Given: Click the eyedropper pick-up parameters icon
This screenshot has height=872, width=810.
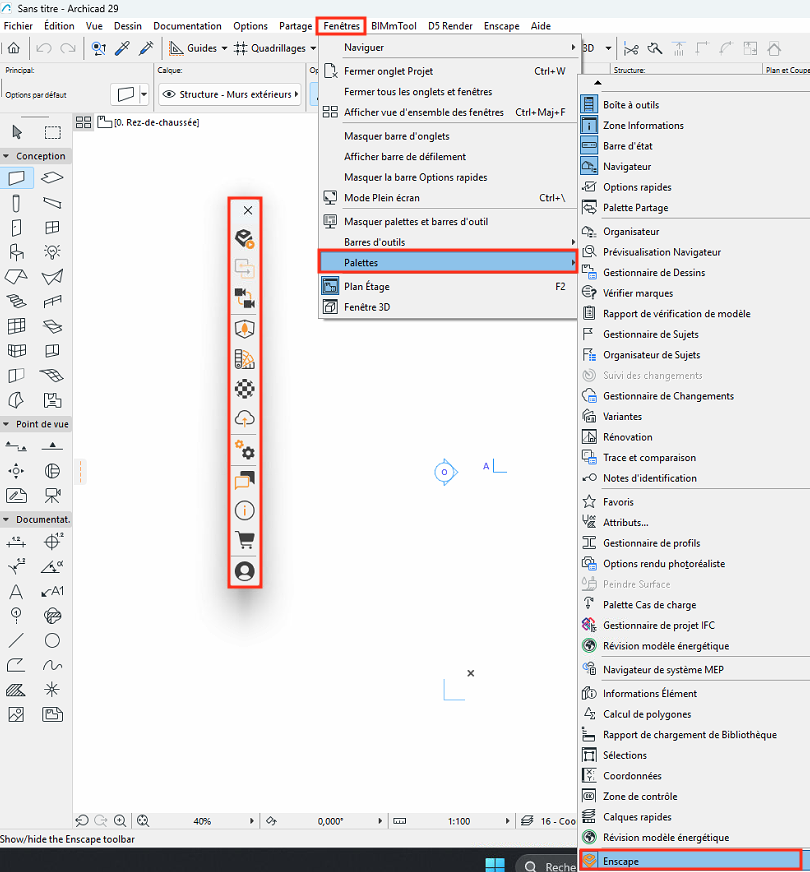Looking at the screenshot, I should coord(122,48).
